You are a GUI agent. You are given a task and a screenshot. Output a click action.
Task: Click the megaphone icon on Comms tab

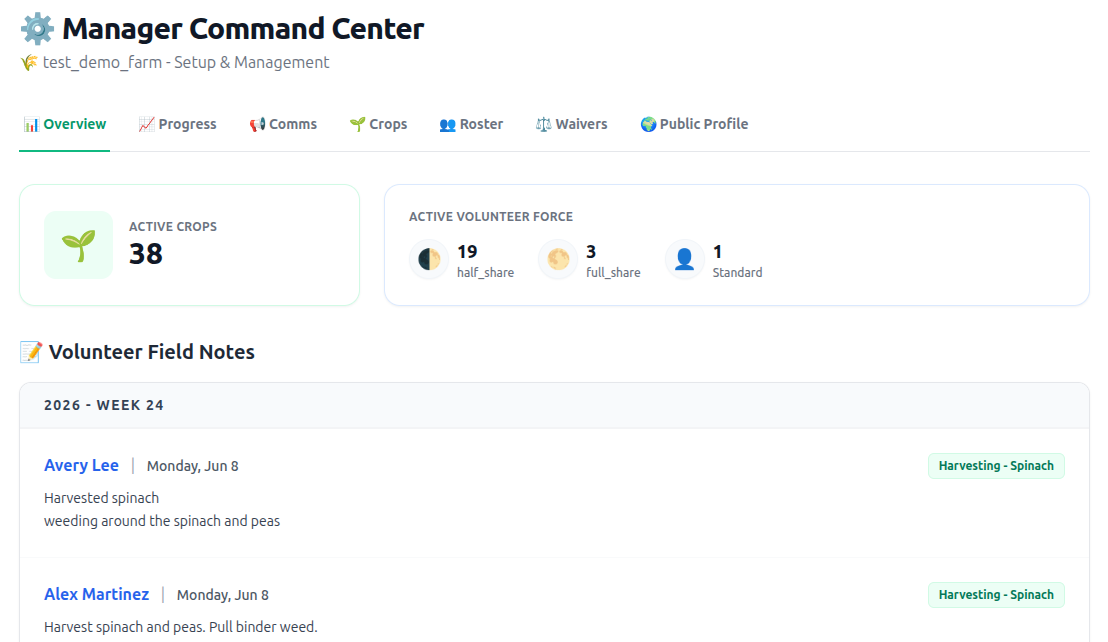point(257,125)
